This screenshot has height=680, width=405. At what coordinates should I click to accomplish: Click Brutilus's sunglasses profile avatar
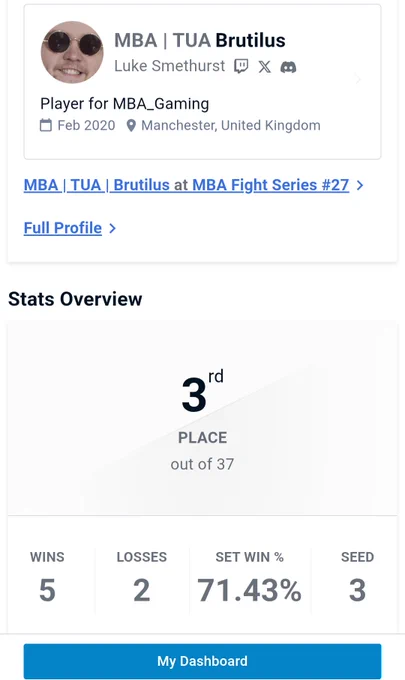tap(72, 52)
